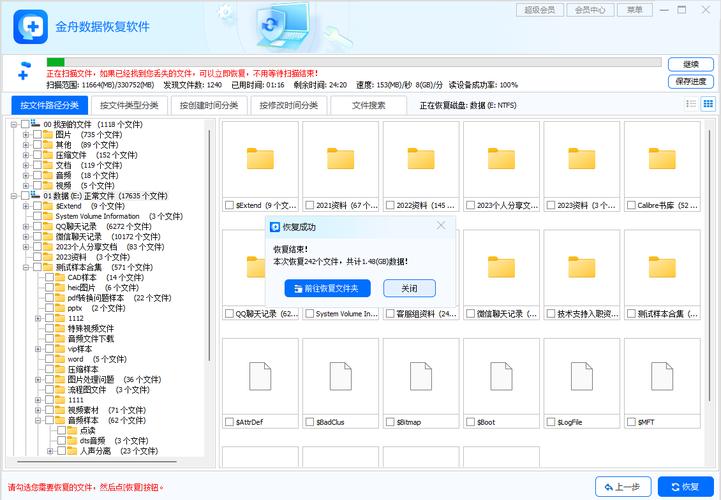Click the 金舟数据恢复软件 app logo
This screenshot has width=721, height=500.
coord(30,26)
